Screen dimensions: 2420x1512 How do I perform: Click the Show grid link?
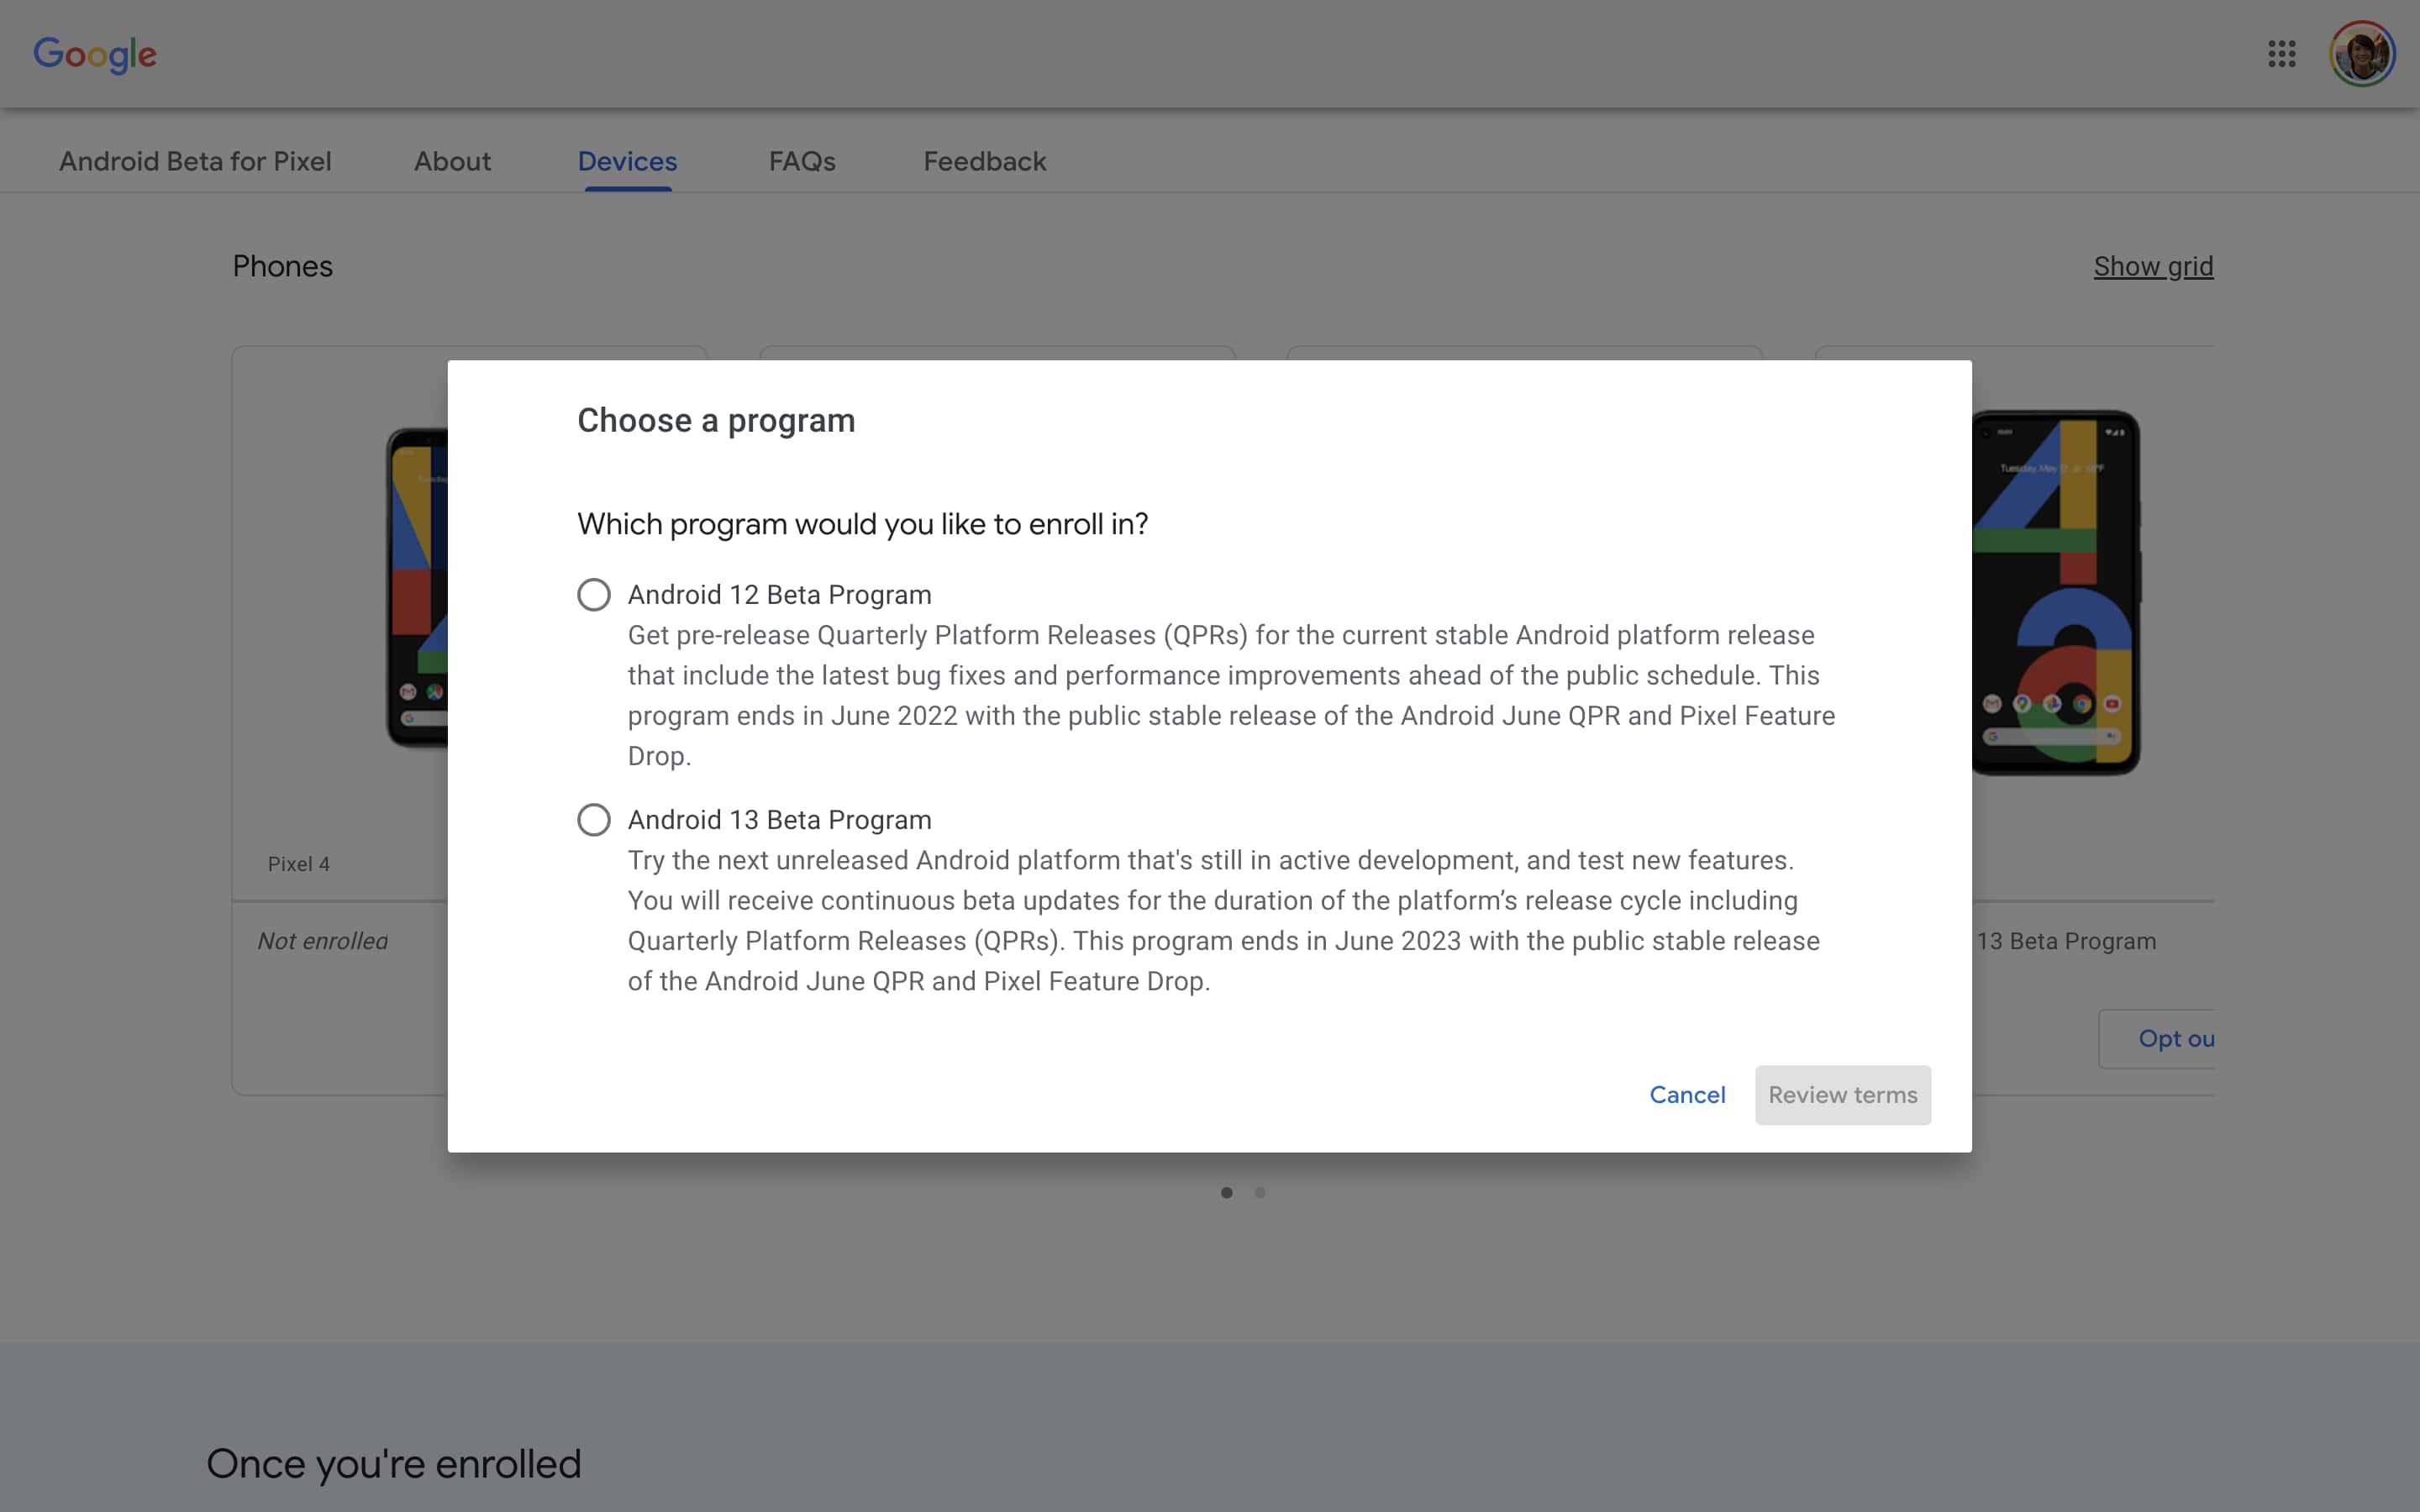click(2153, 266)
